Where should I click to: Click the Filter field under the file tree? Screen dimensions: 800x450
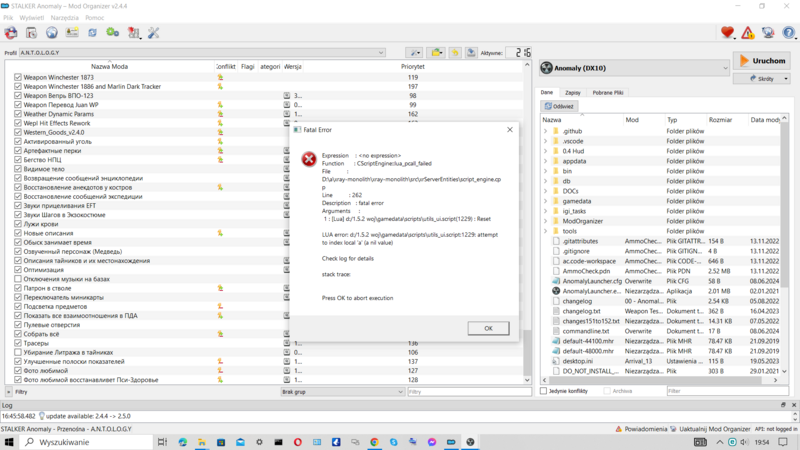click(x=728, y=391)
